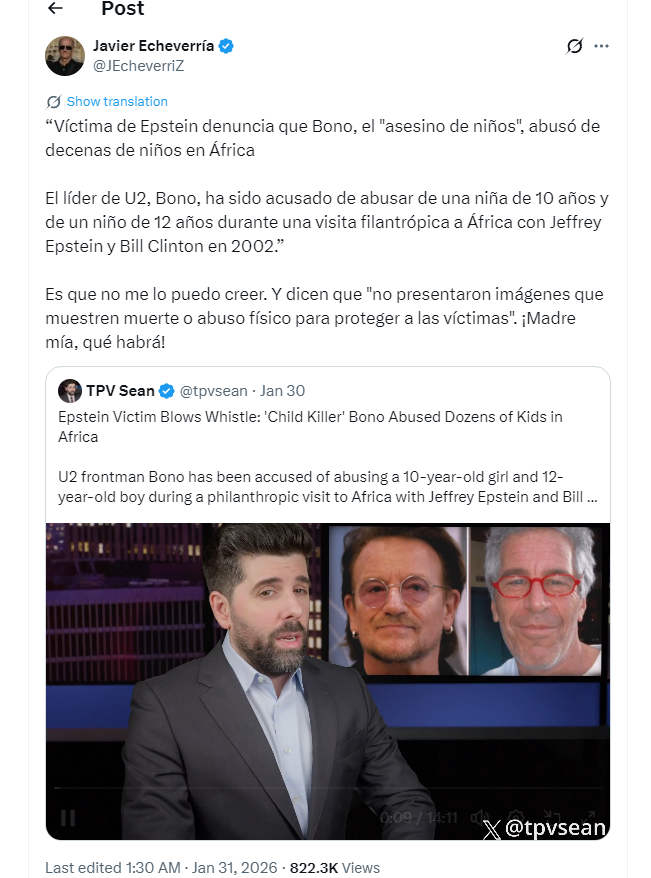Show translation of the Spanish post
651x878 pixels.
tap(117, 101)
